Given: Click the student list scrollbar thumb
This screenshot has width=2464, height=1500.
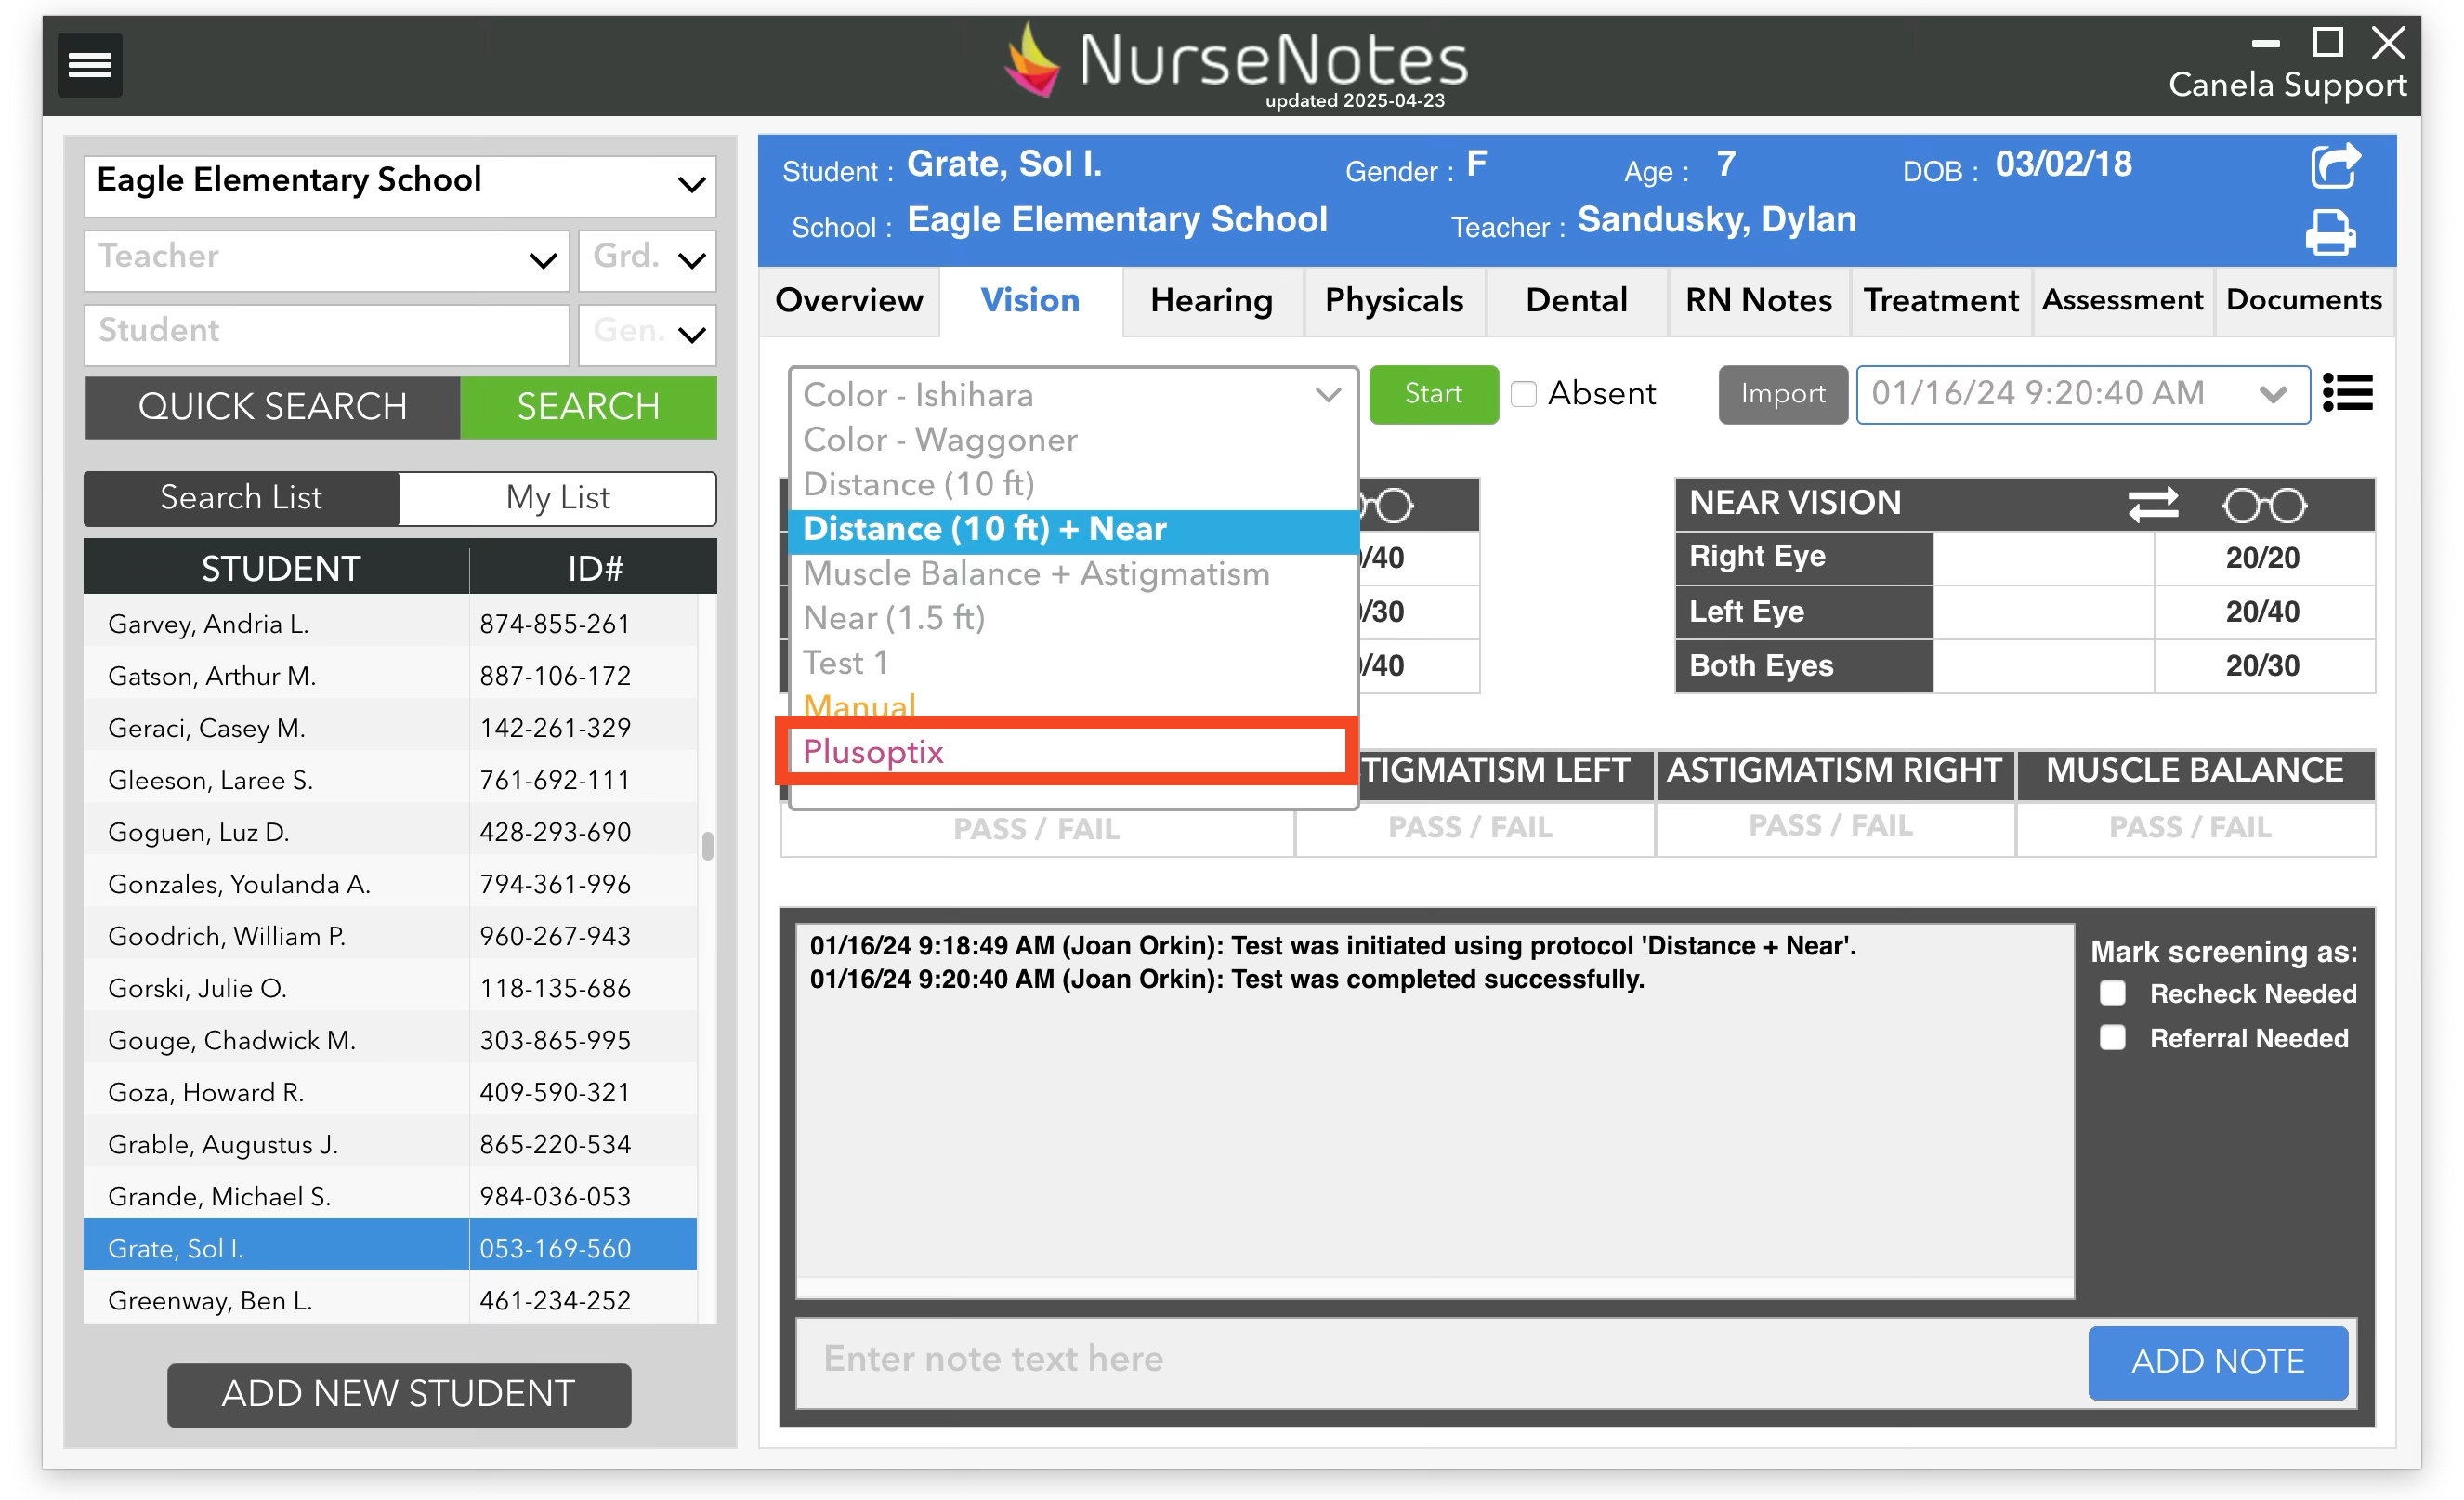Looking at the screenshot, I should [x=708, y=846].
